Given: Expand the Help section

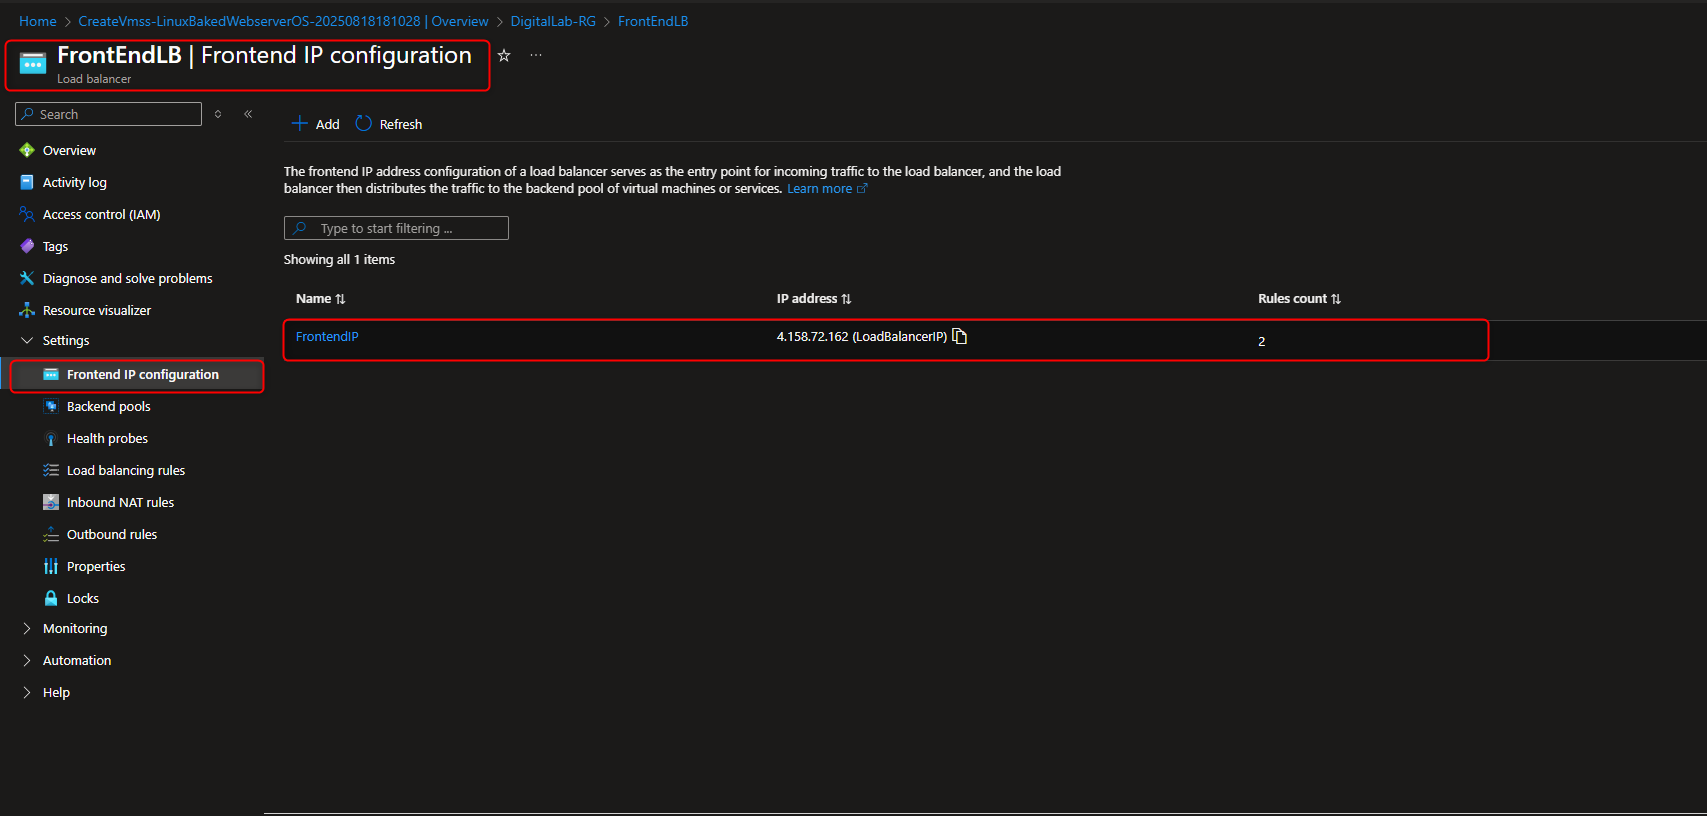Looking at the screenshot, I should click(x=27, y=692).
